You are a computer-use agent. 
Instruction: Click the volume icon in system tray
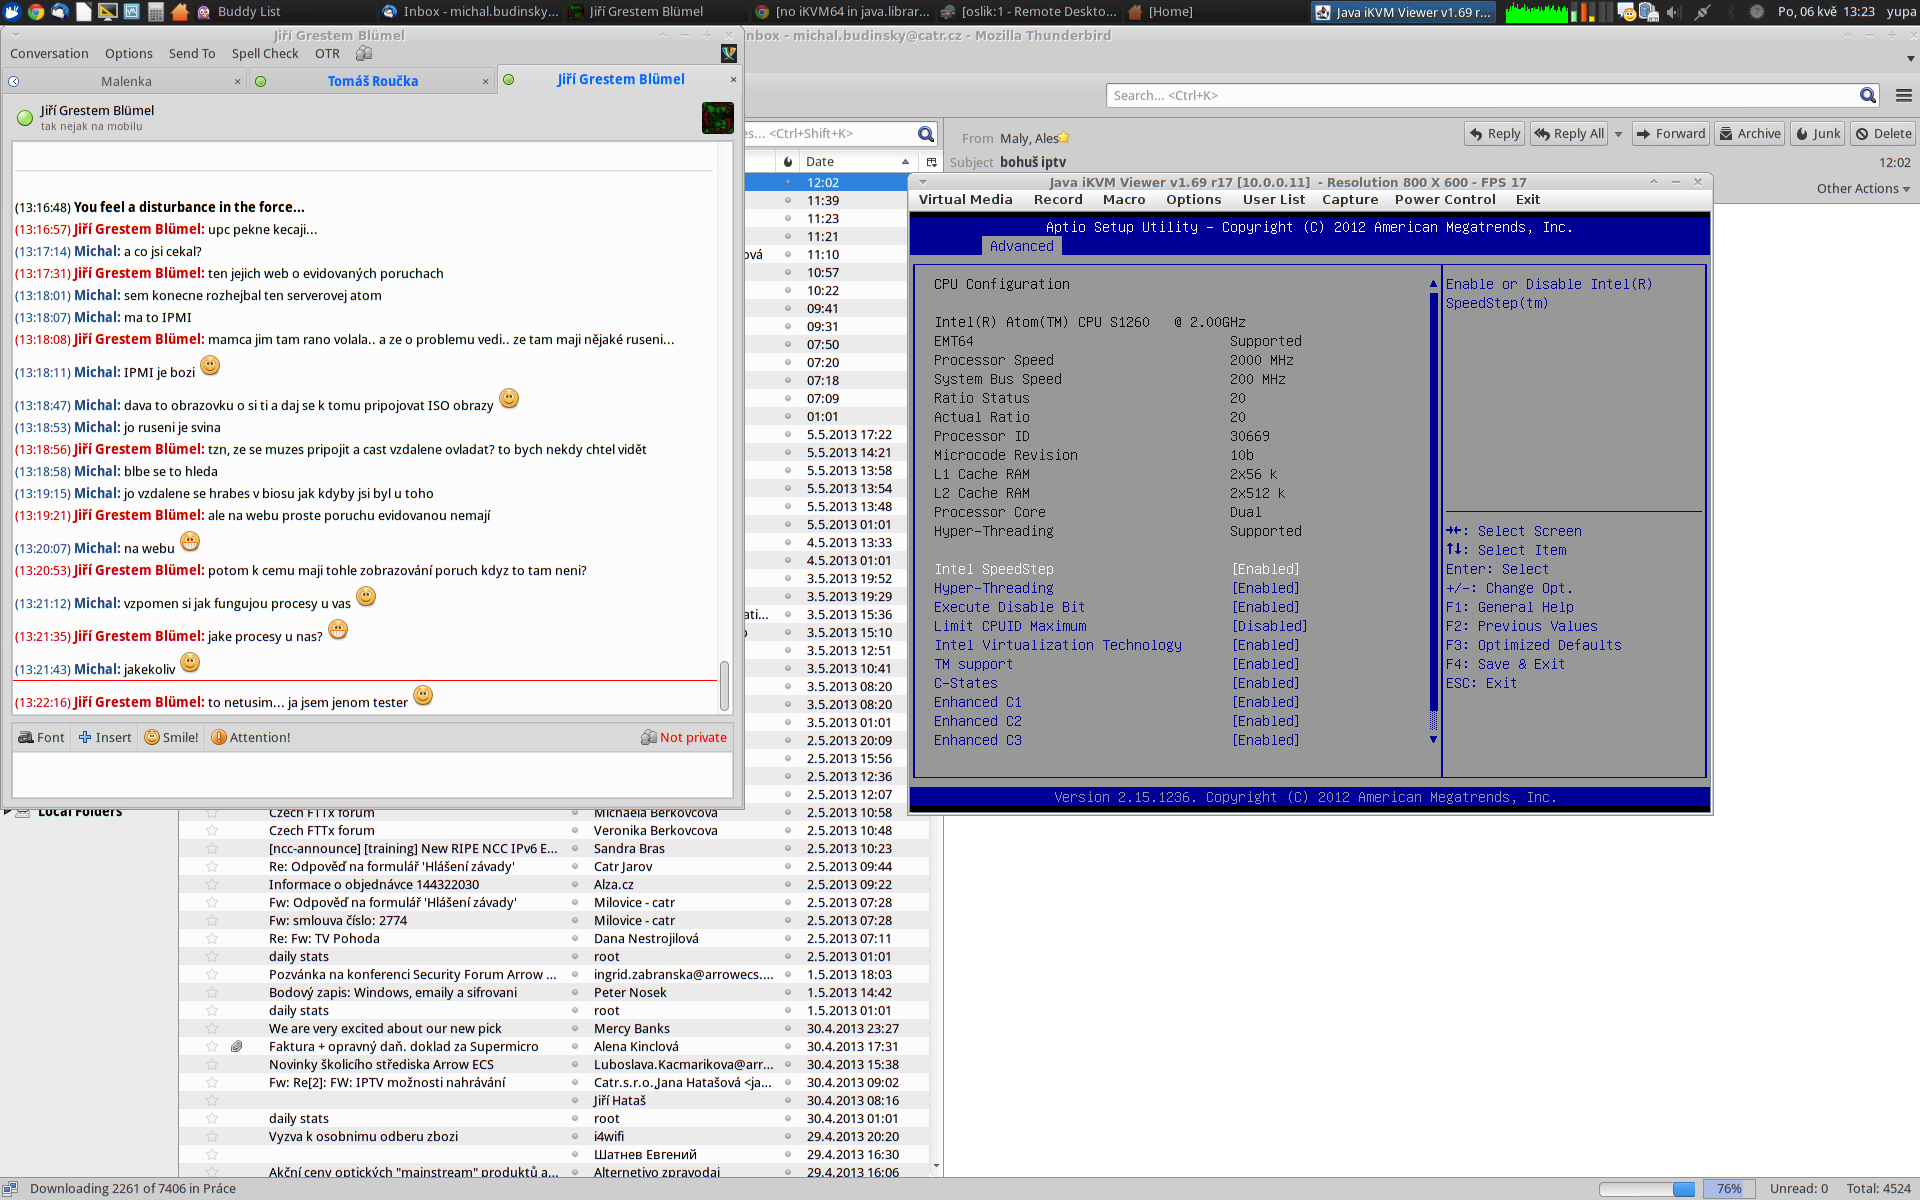pos(1673,12)
